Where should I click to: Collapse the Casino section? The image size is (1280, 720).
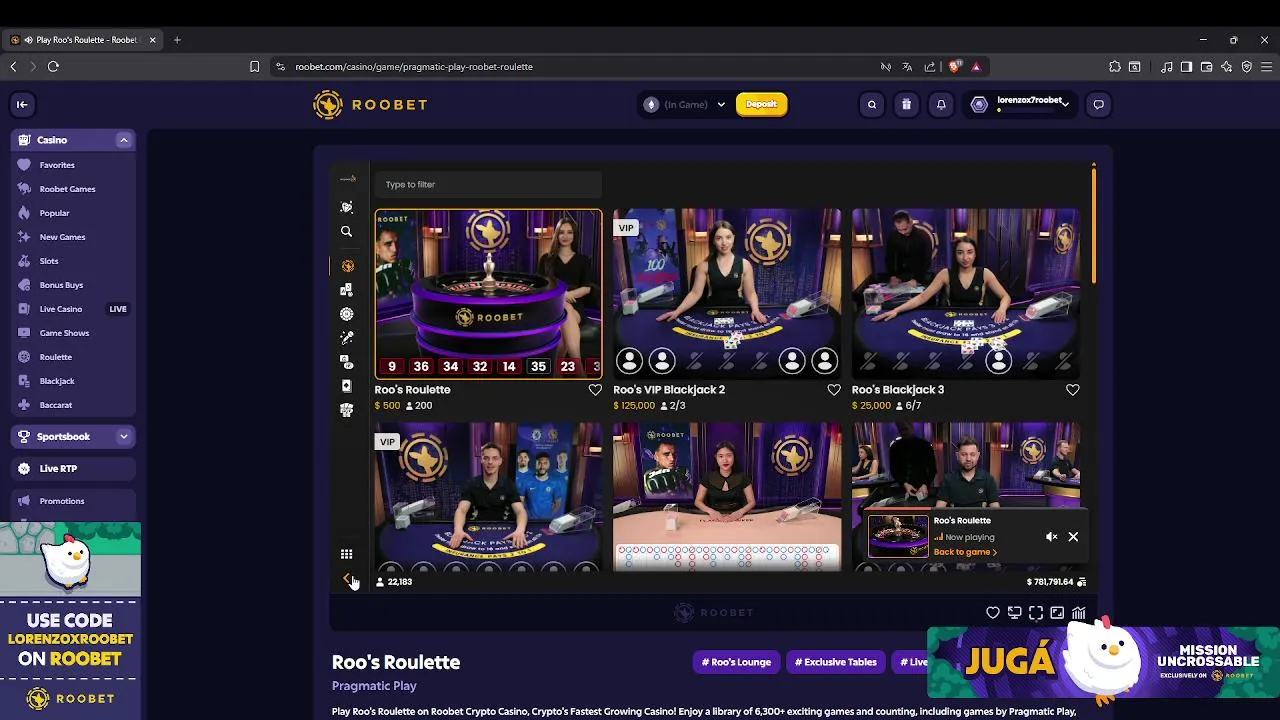point(124,140)
